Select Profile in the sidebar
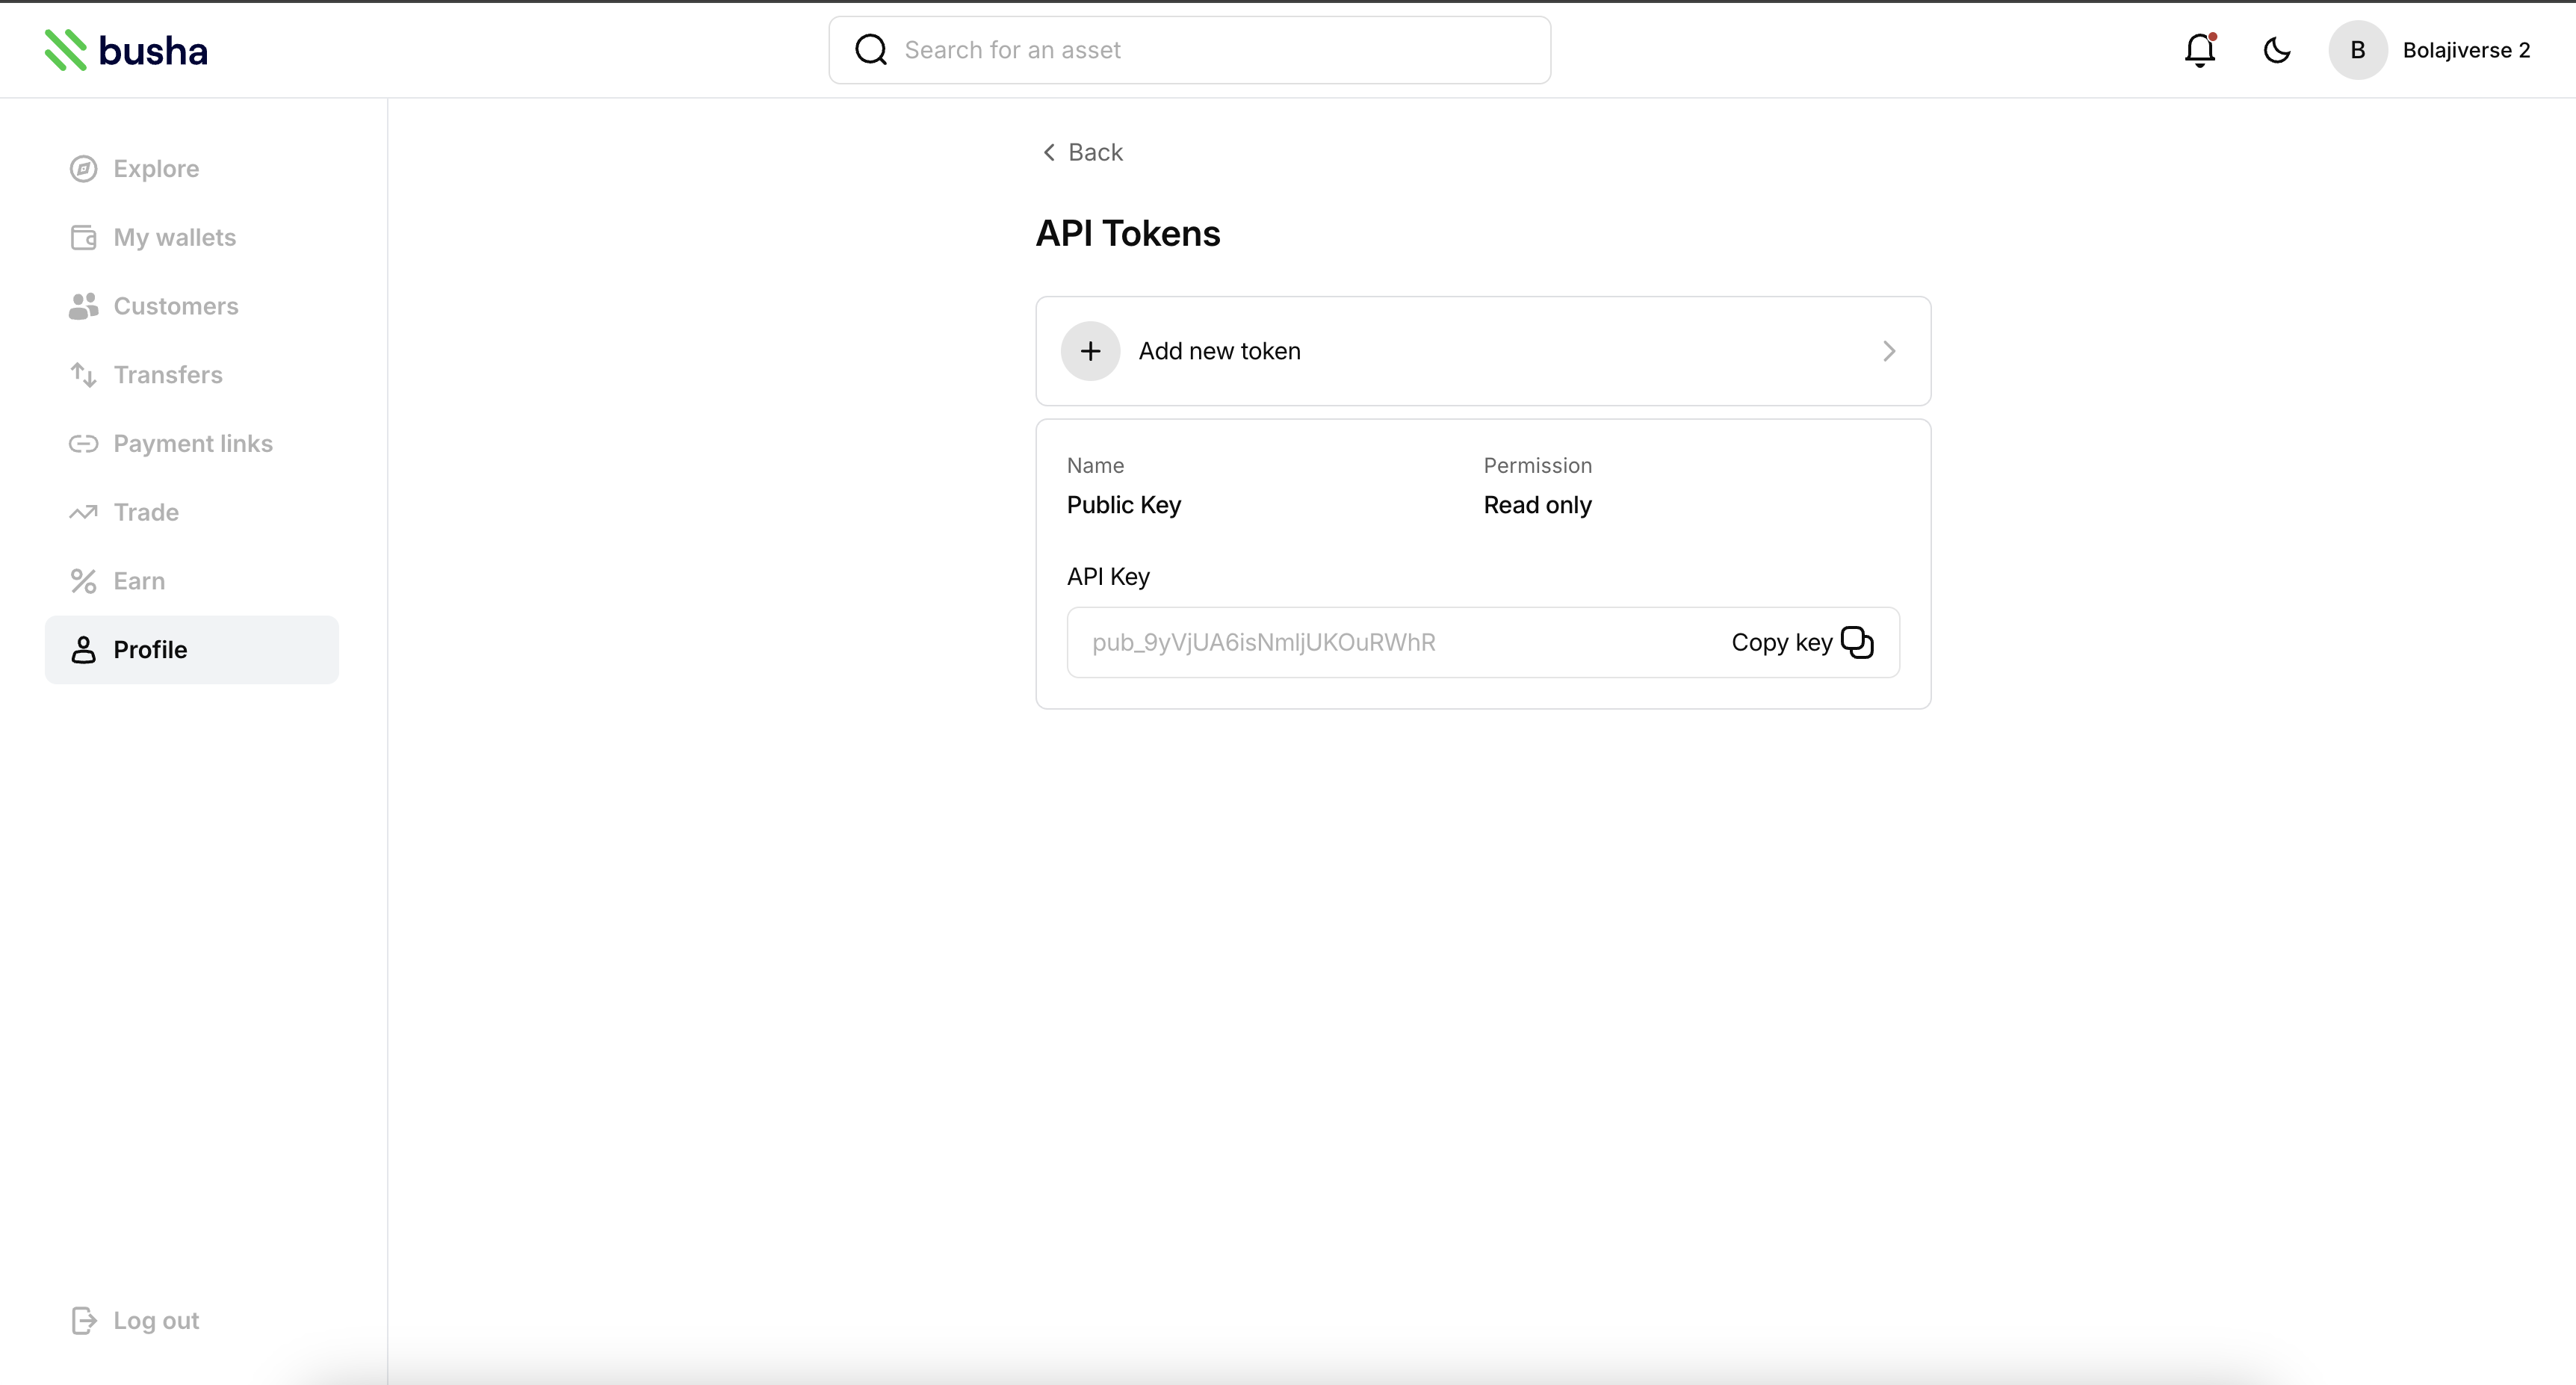The height and width of the screenshot is (1385, 2576). 150,650
